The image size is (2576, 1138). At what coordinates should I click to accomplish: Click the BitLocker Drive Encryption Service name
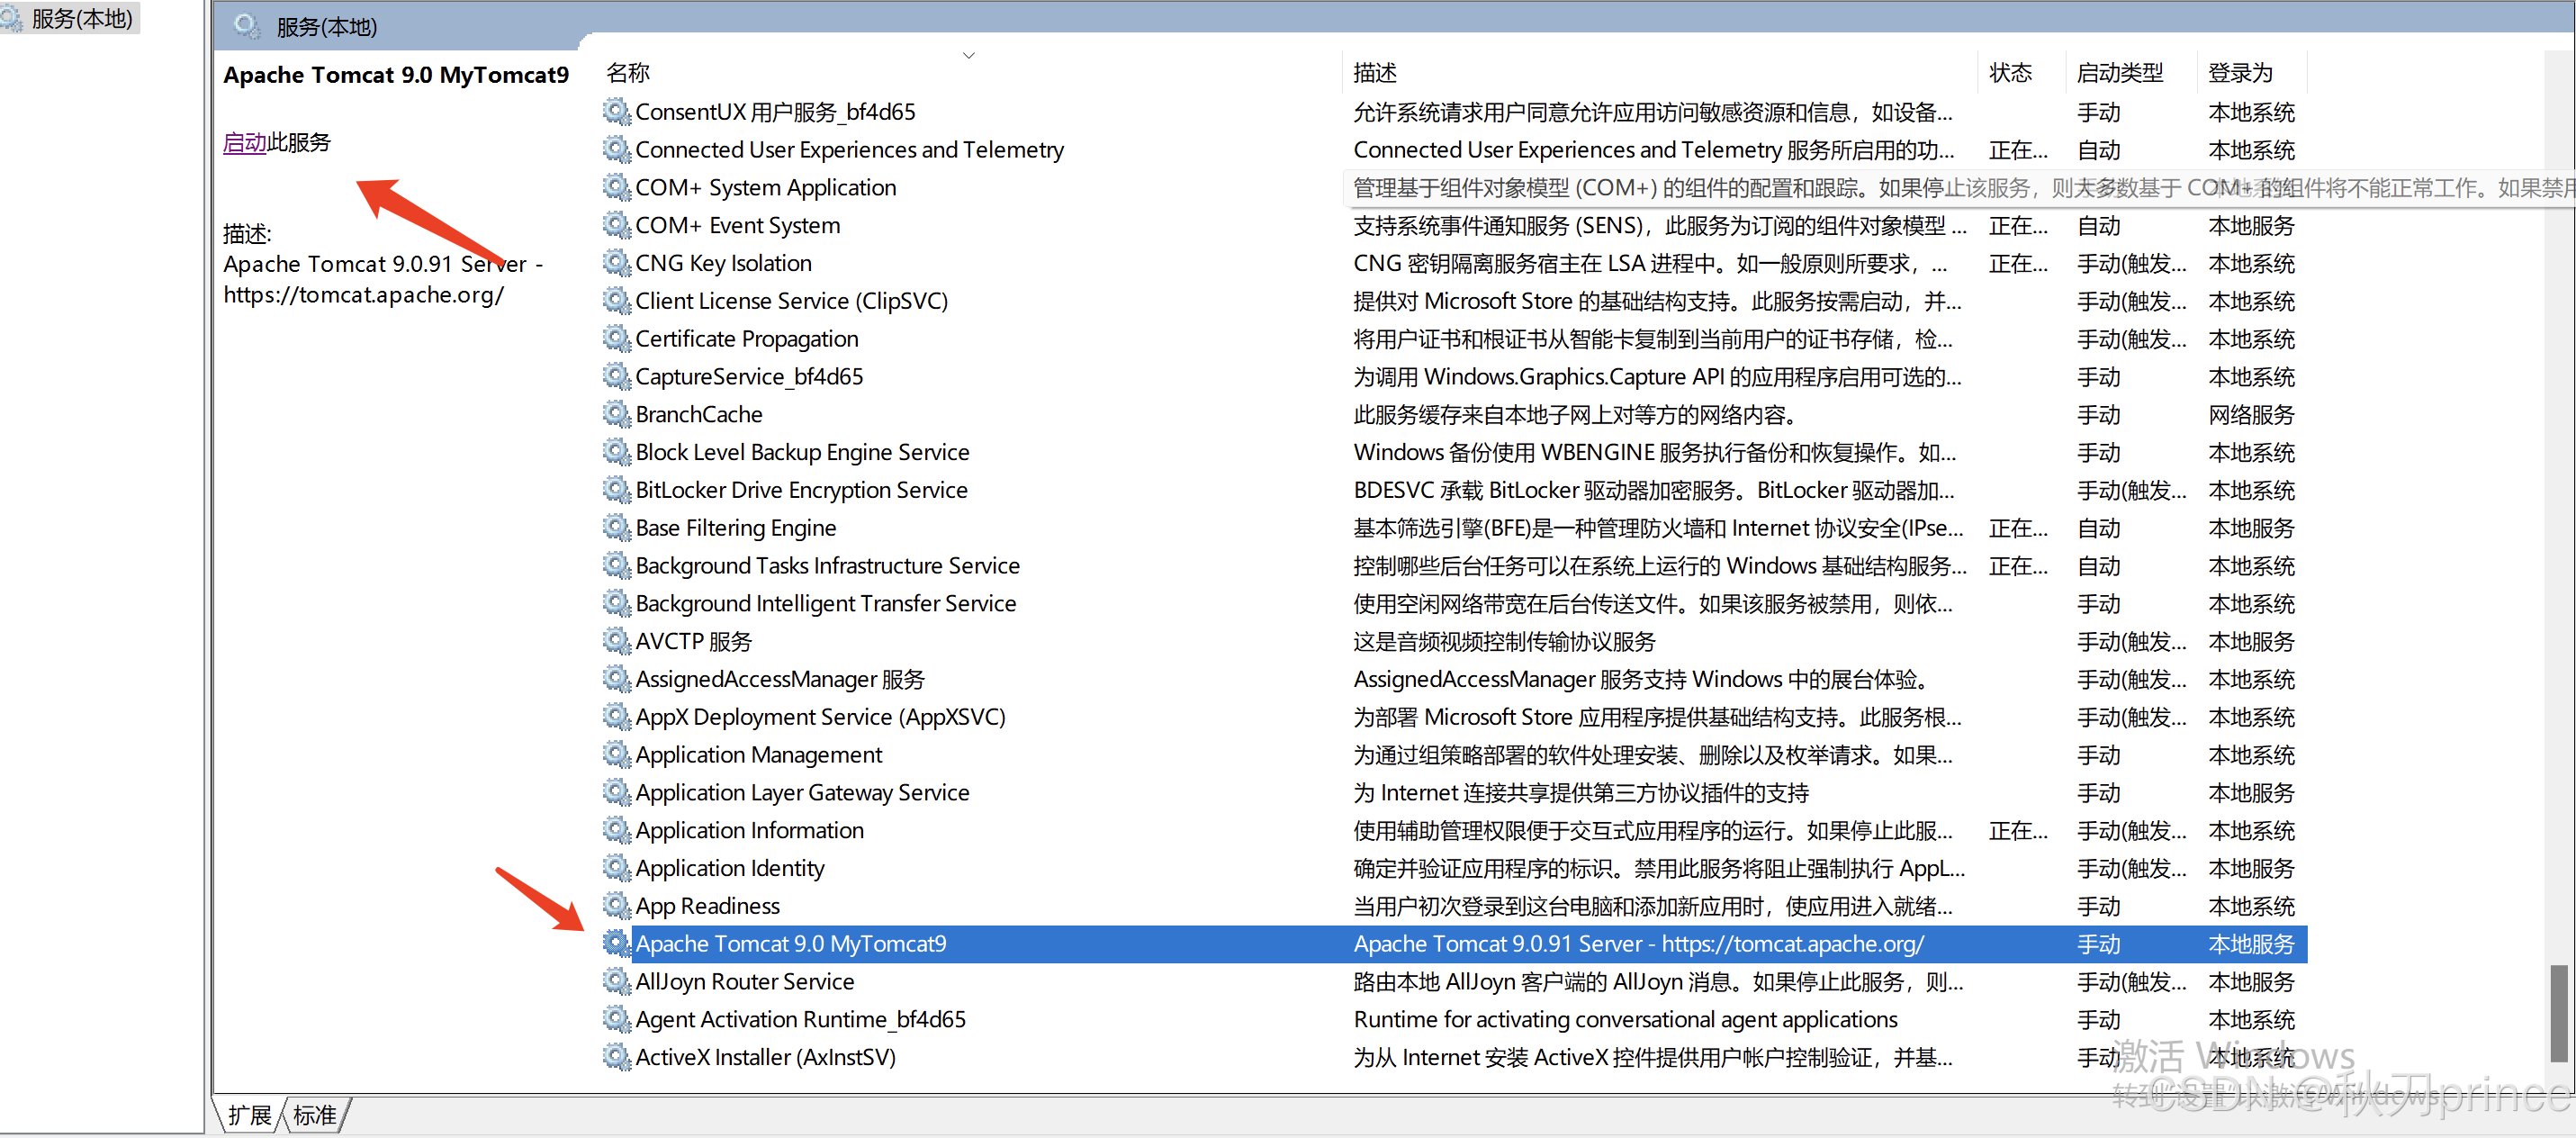(802, 490)
